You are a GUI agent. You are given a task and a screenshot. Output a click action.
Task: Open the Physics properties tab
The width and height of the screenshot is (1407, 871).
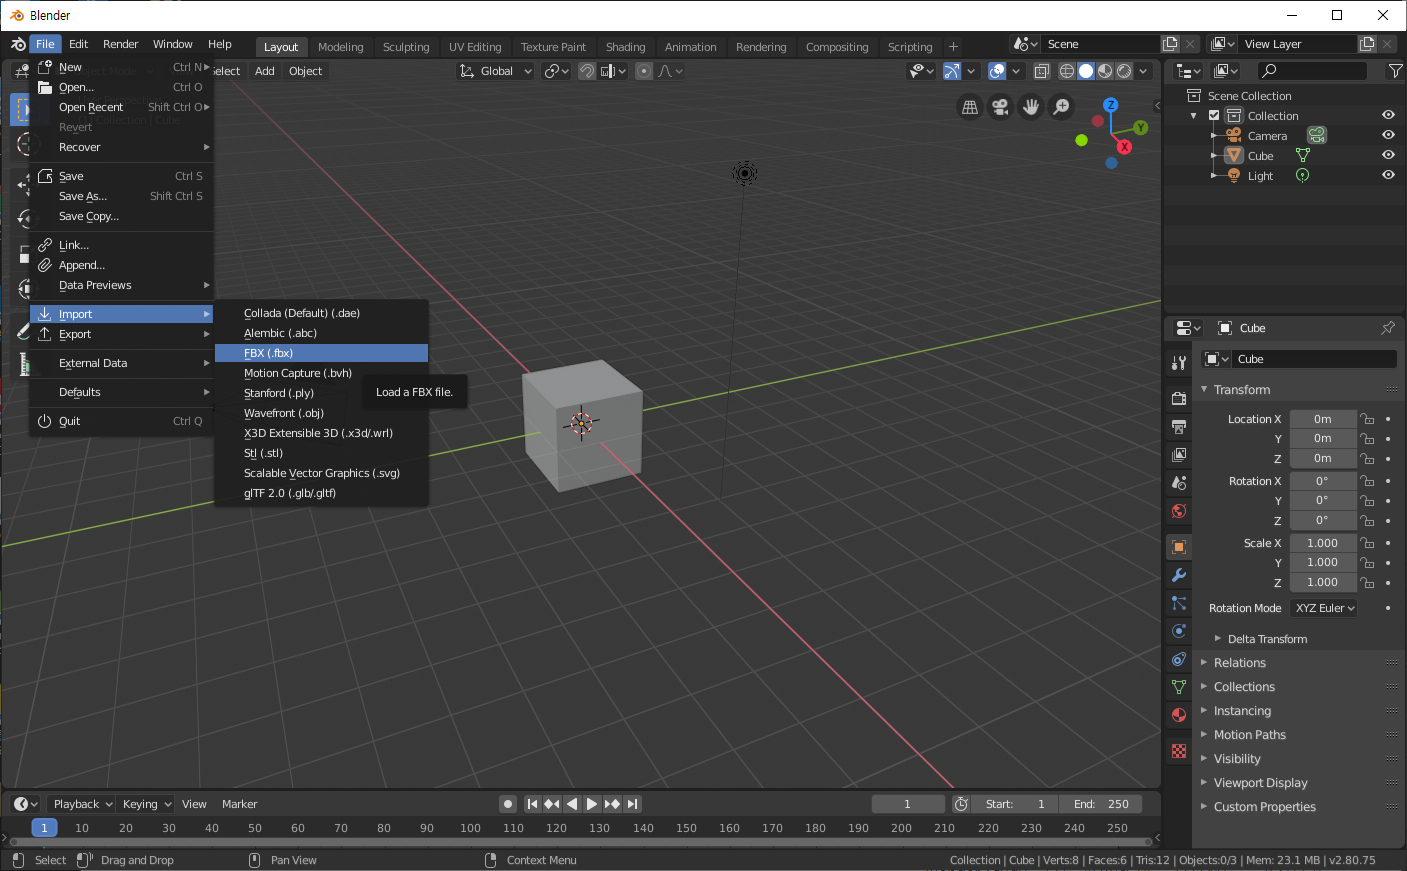(x=1179, y=631)
